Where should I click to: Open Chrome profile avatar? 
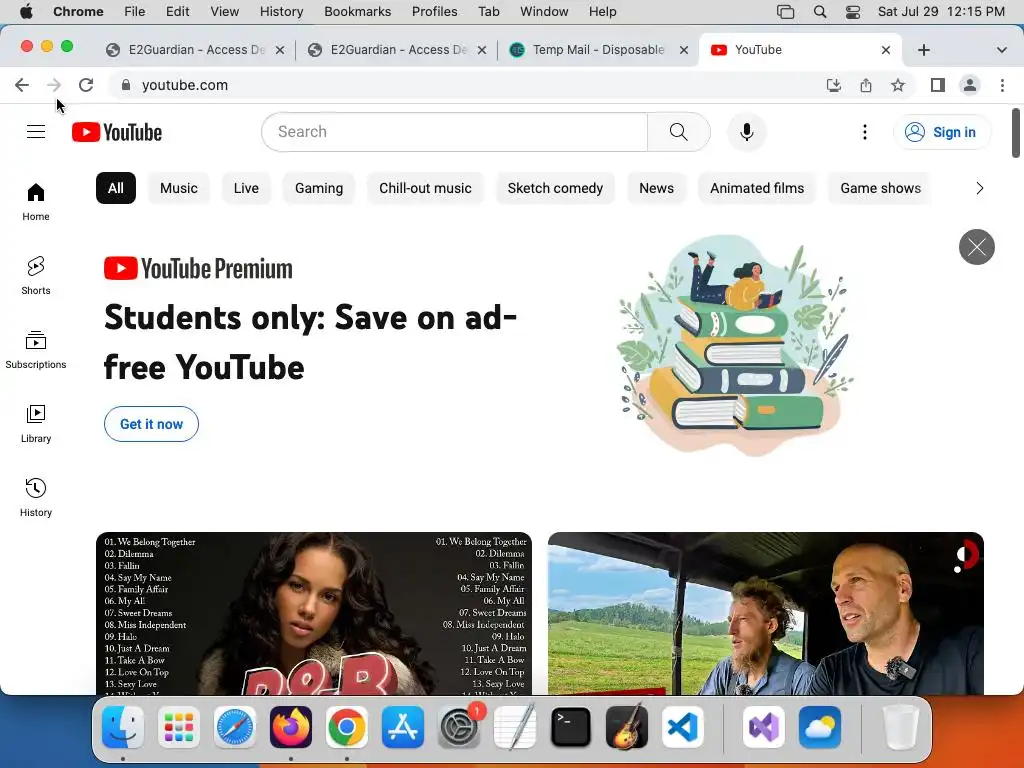970,85
